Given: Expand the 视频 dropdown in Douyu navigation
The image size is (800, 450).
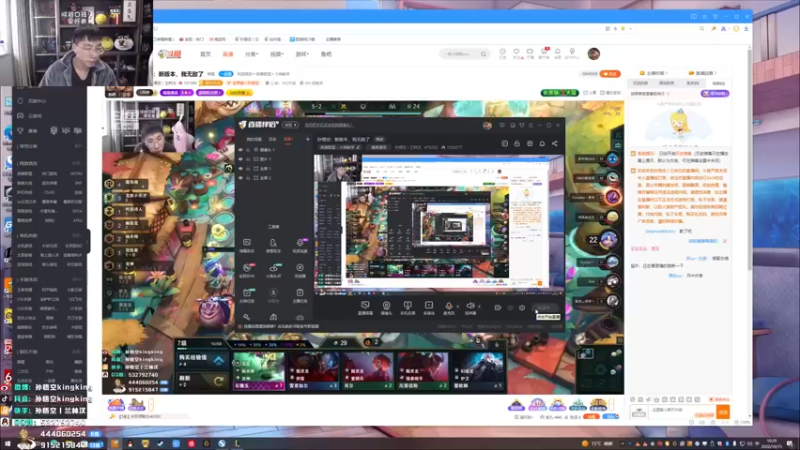Looking at the screenshot, I should pos(276,54).
